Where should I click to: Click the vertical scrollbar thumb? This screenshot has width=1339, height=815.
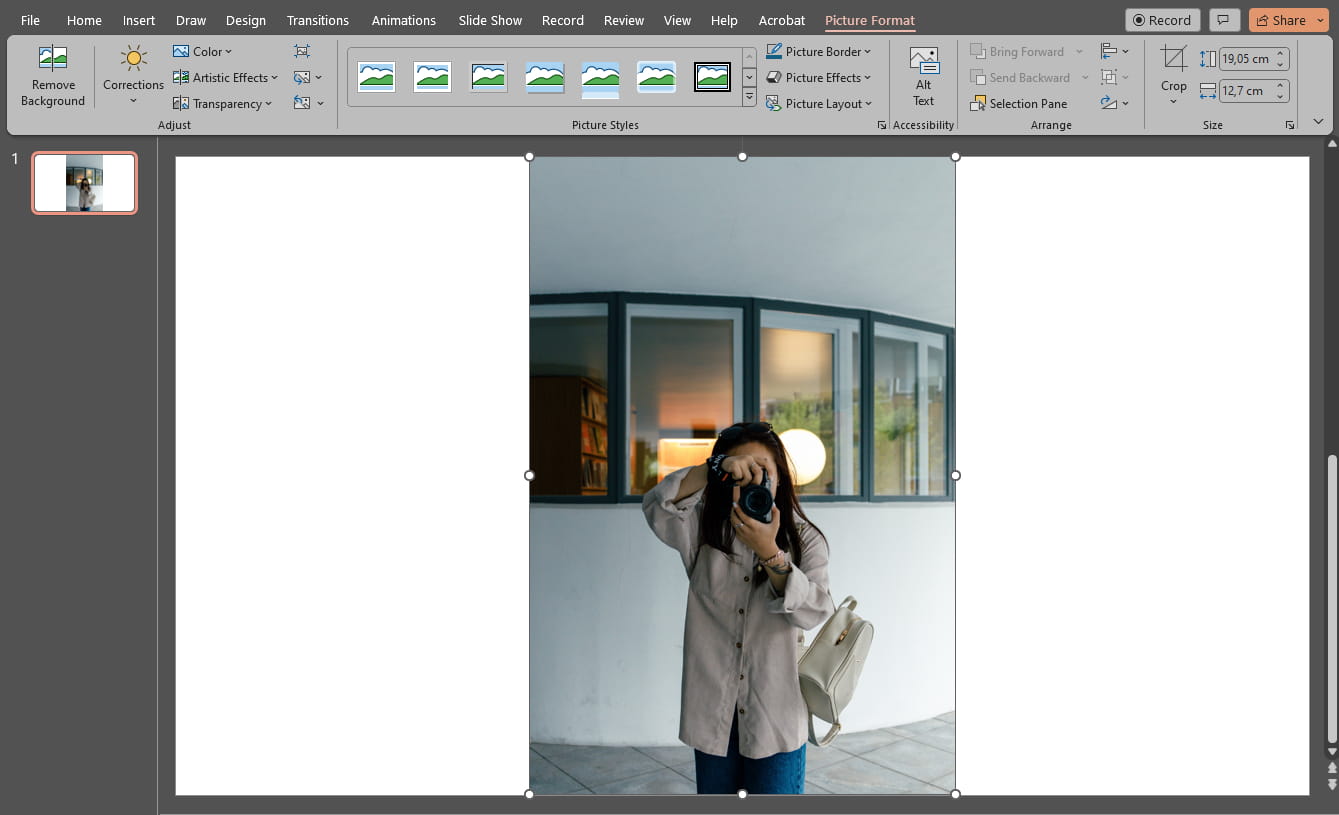1331,598
